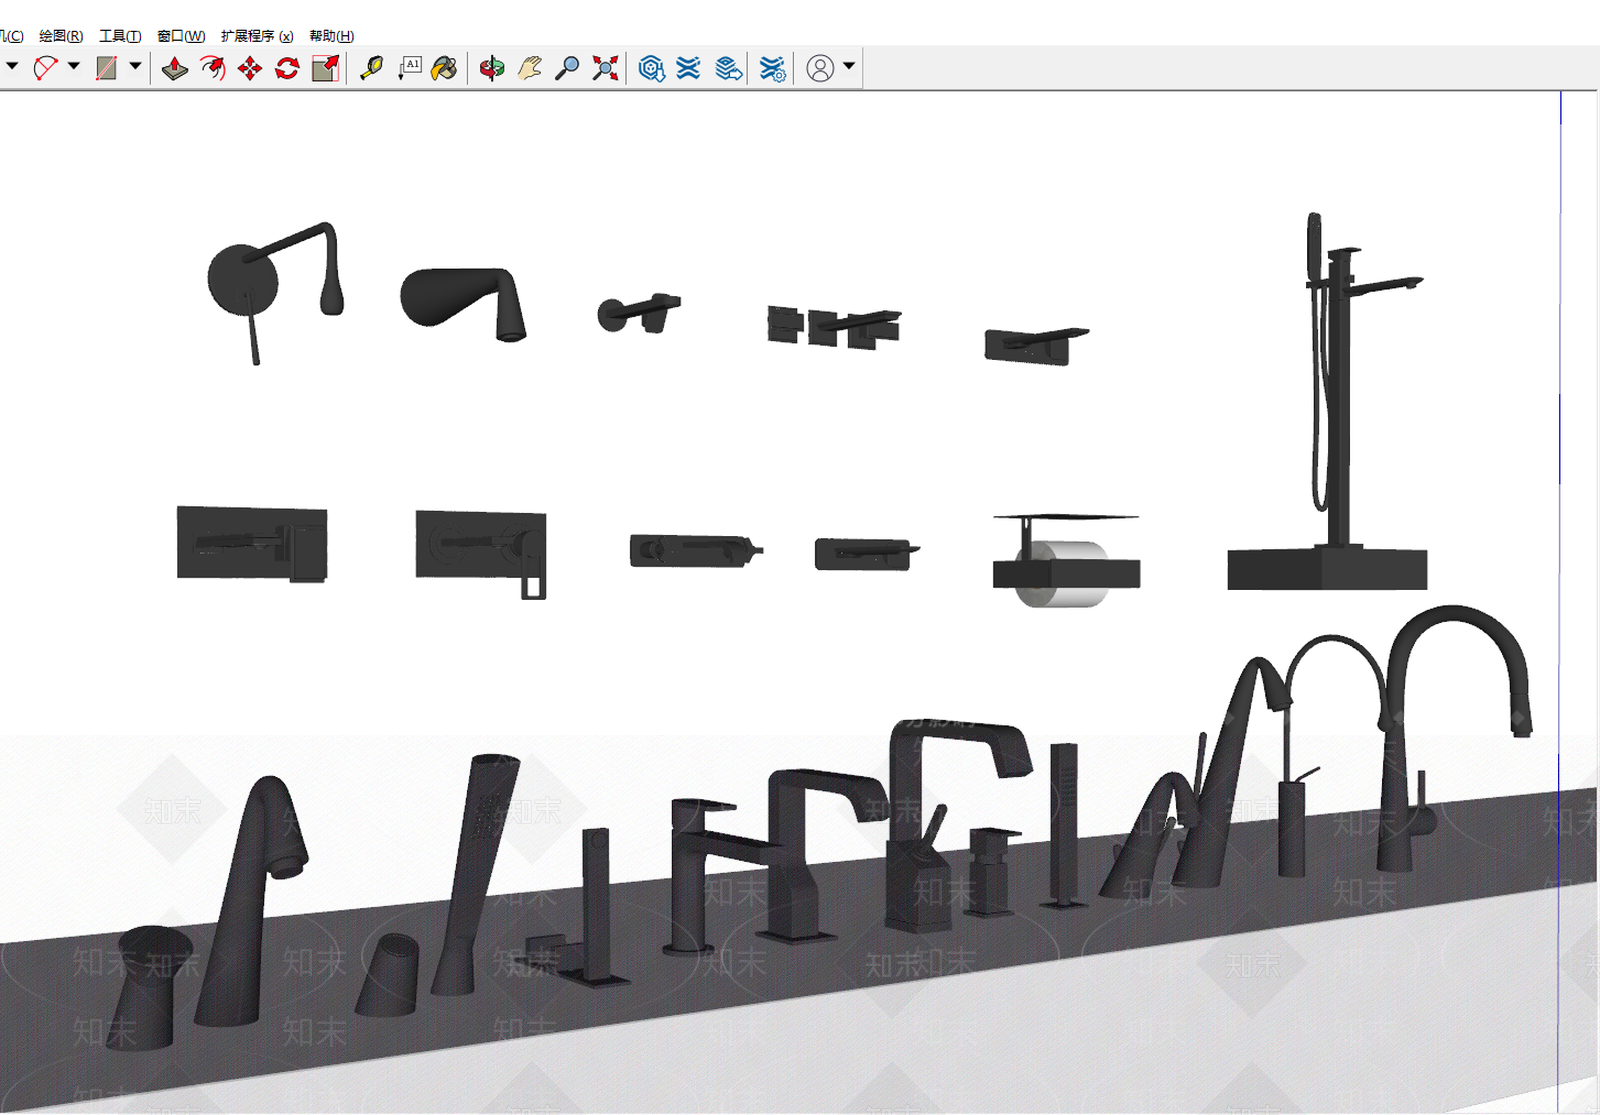
Task: Select the Arc drawing tool
Action: click(x=45, y=68)
